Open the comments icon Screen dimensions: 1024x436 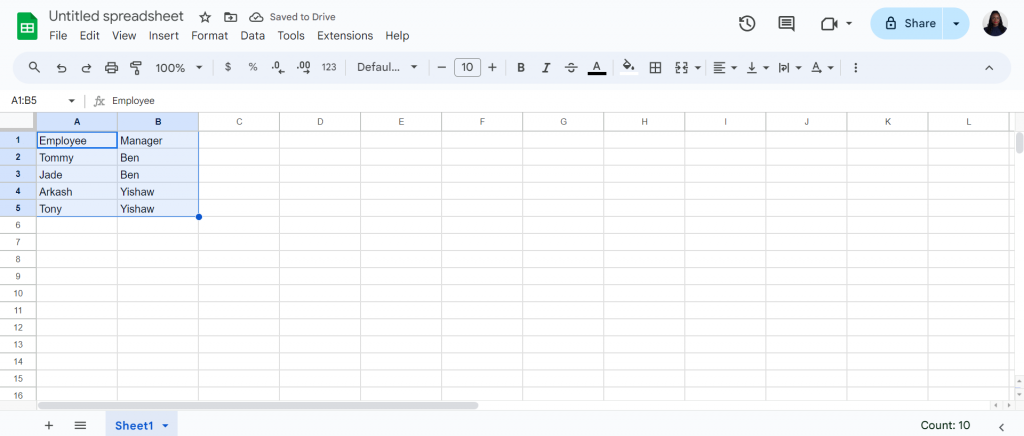click(786, 24)
